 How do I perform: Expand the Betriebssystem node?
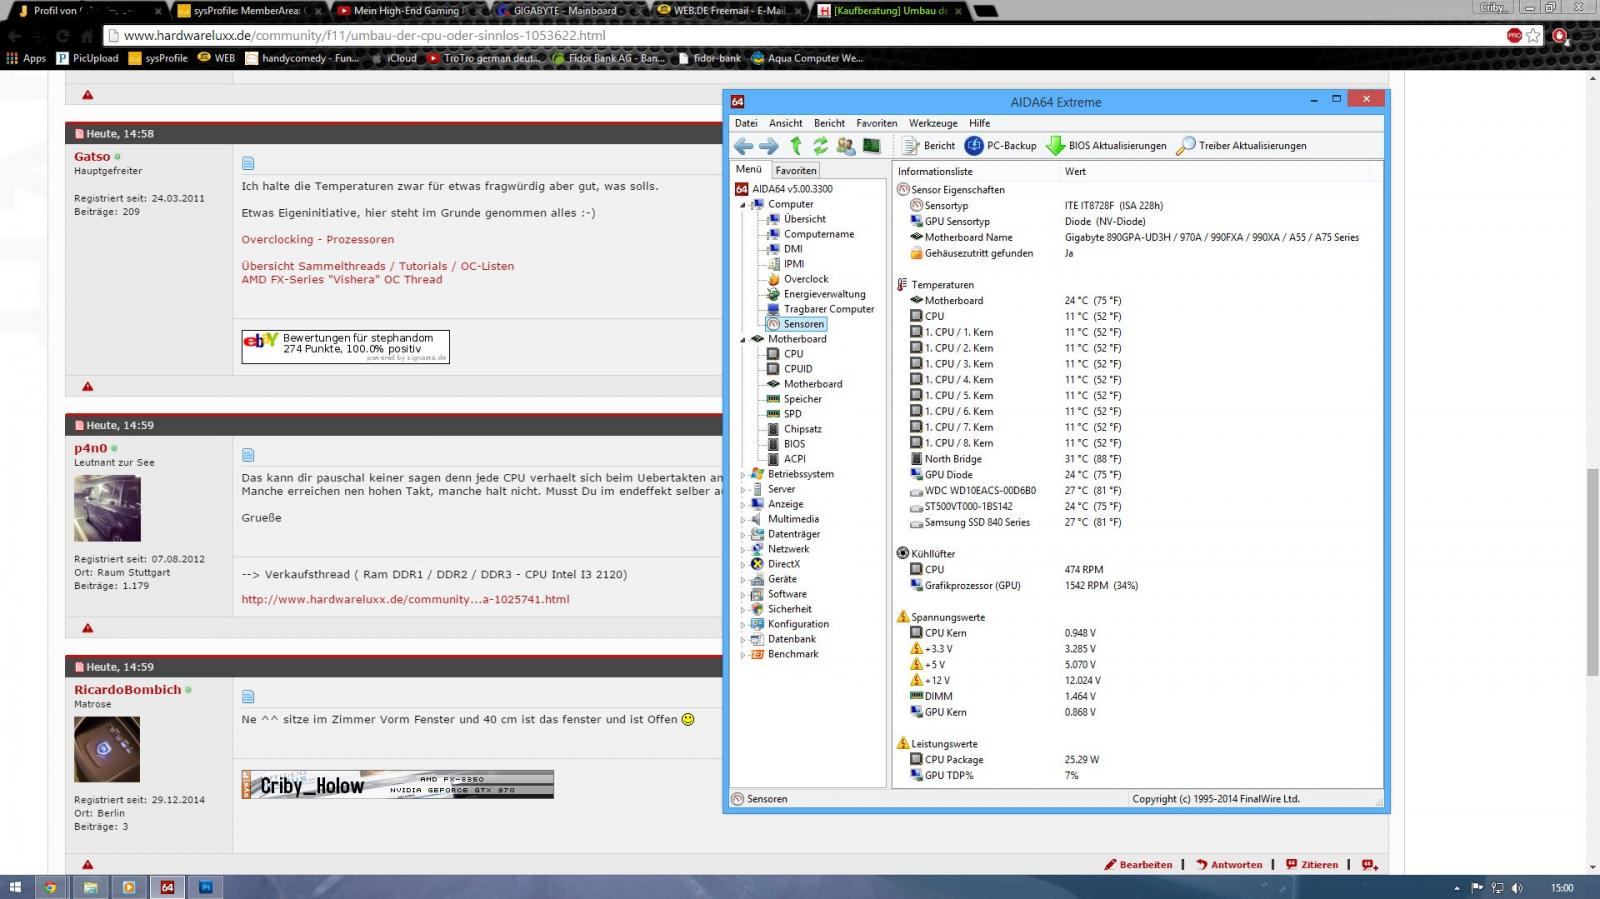coord(743,474)
